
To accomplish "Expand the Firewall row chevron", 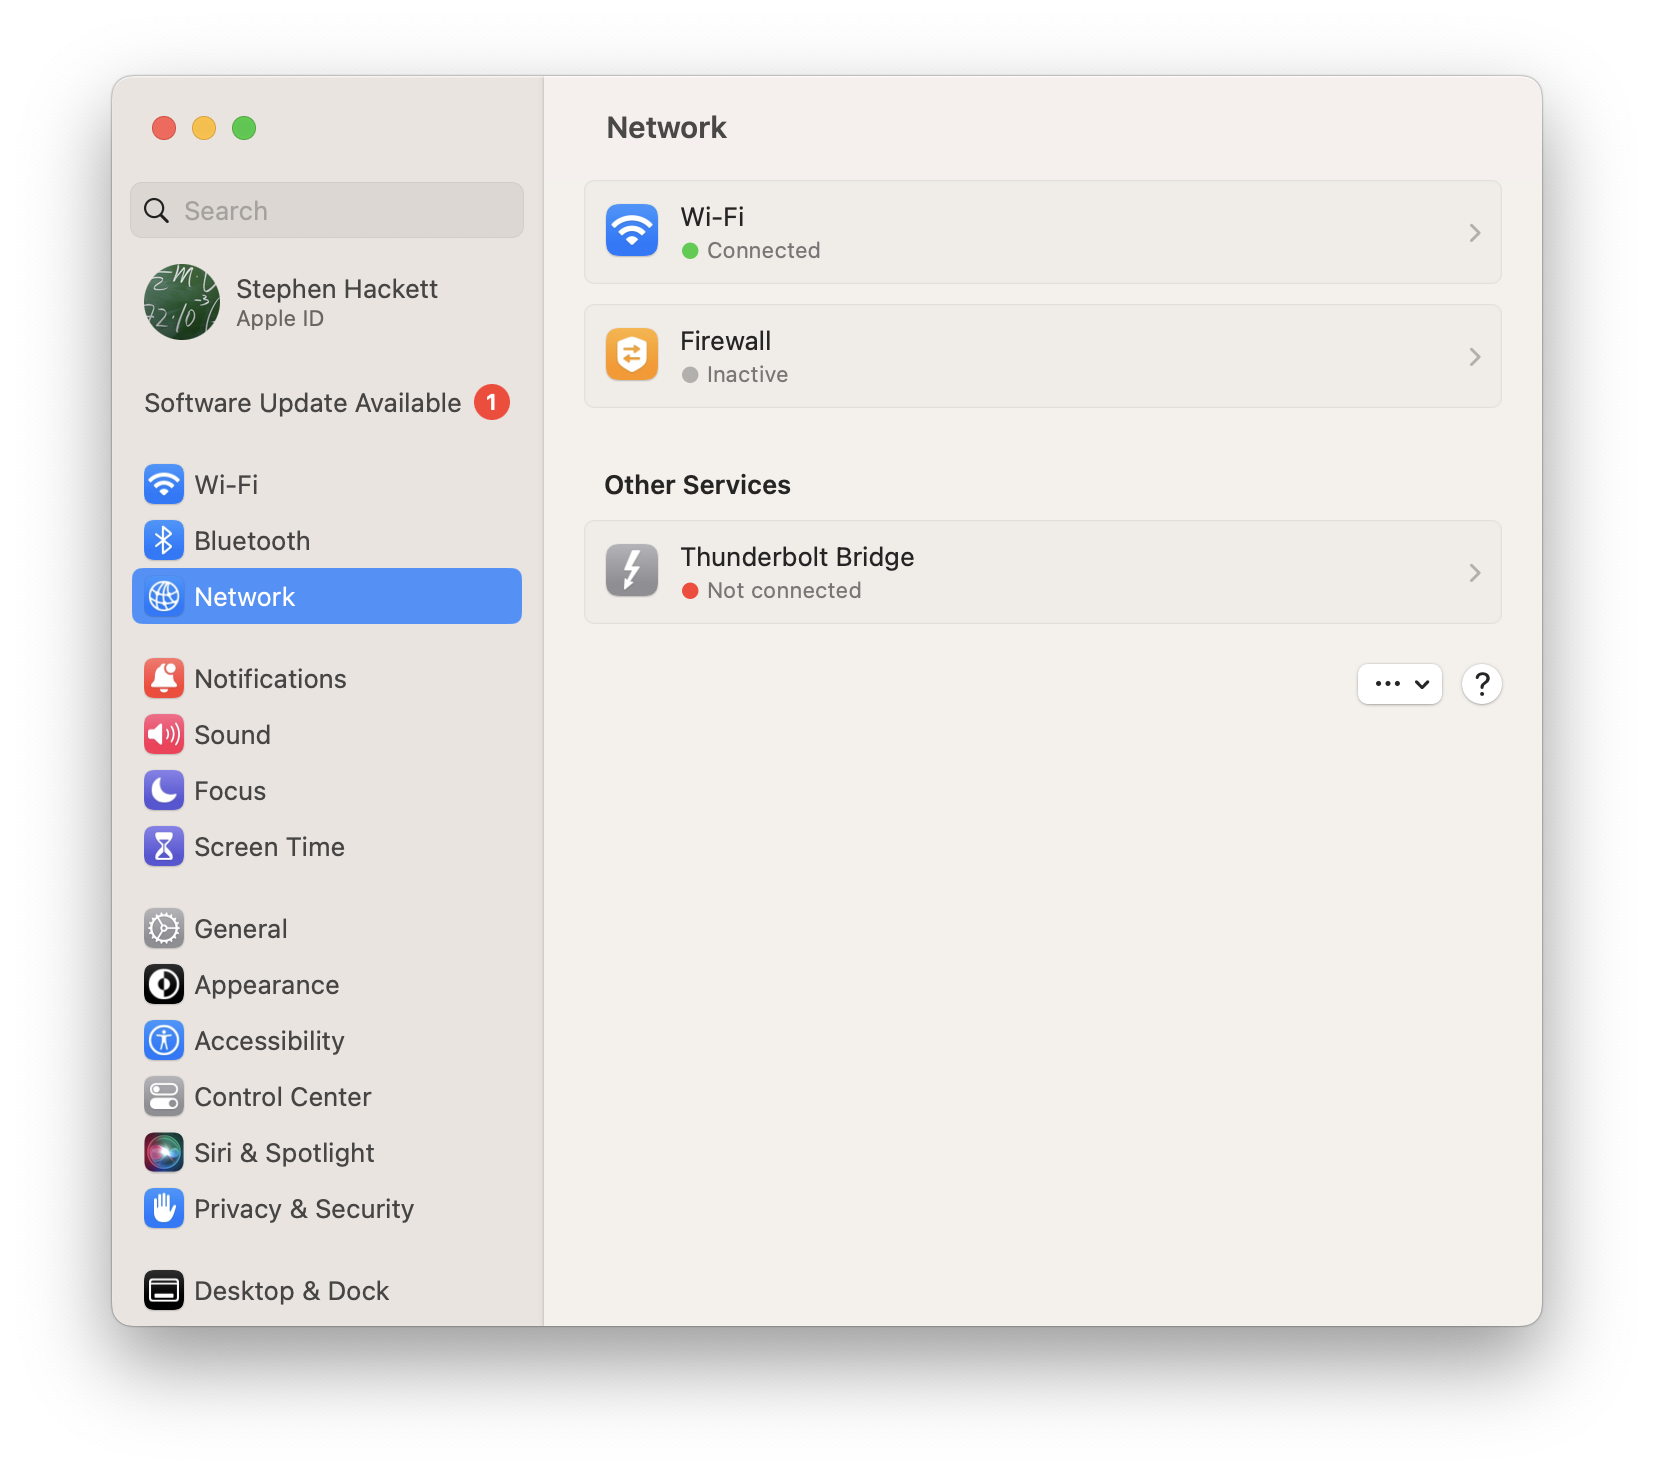I will (x=1474, y=357).
